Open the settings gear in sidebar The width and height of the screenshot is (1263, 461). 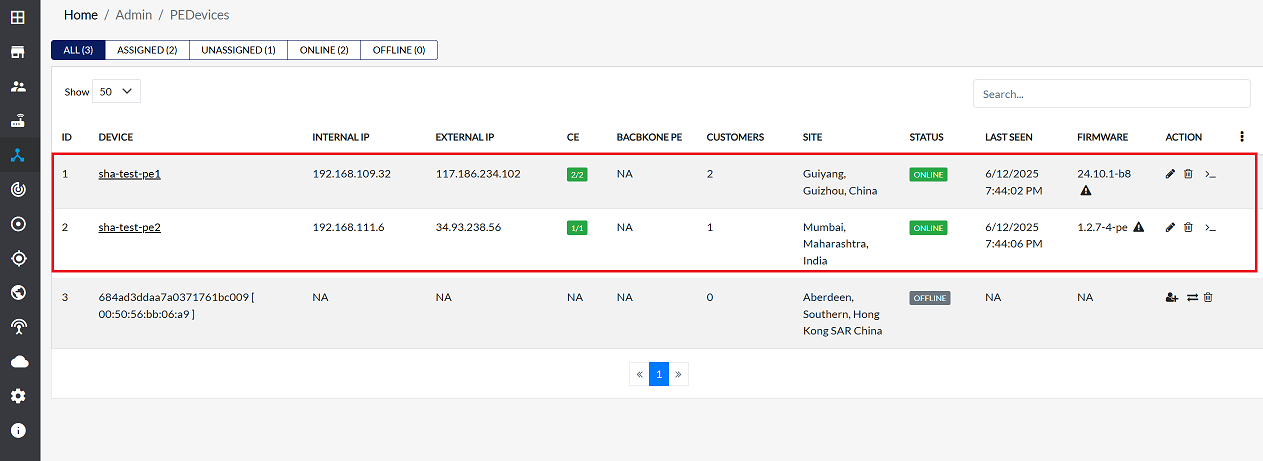click(18, 396)
